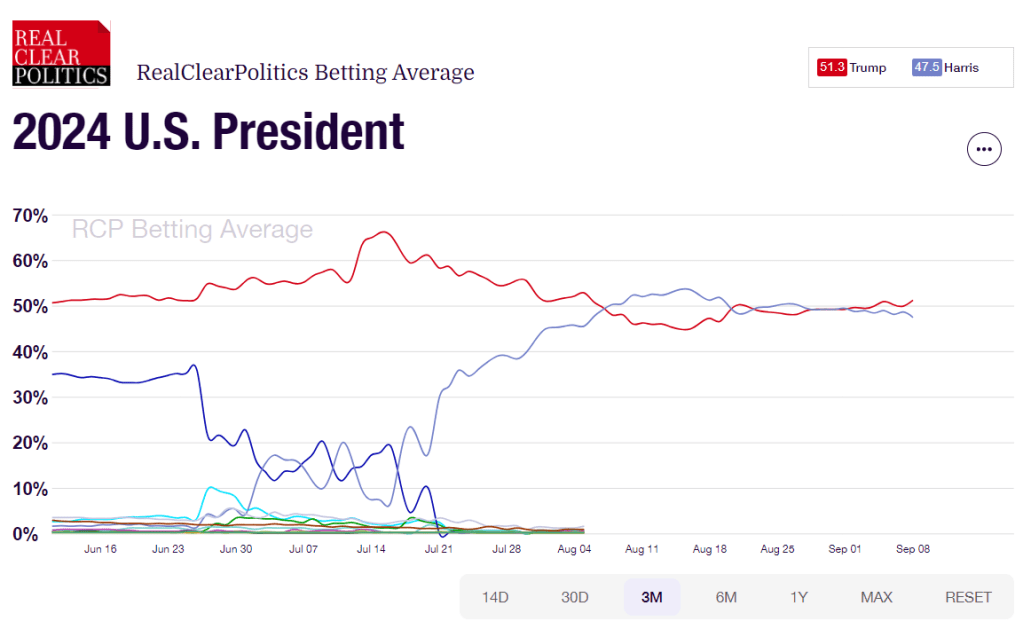Viewport: 1023px width, 629px height.
Task: Click the Jul 21 date on the axis
Action: [439, 549]
